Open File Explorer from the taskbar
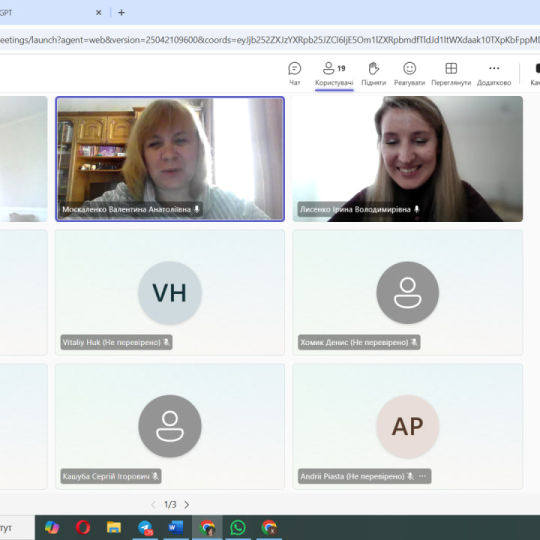The width and height of the screenshot is (540, 540). (114, 527)
